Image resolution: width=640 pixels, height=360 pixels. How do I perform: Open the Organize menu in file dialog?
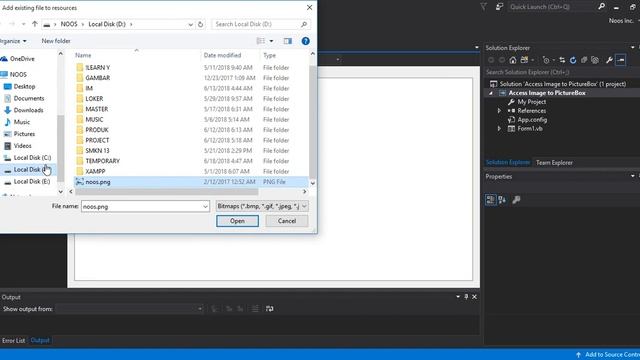click(13, 41)
